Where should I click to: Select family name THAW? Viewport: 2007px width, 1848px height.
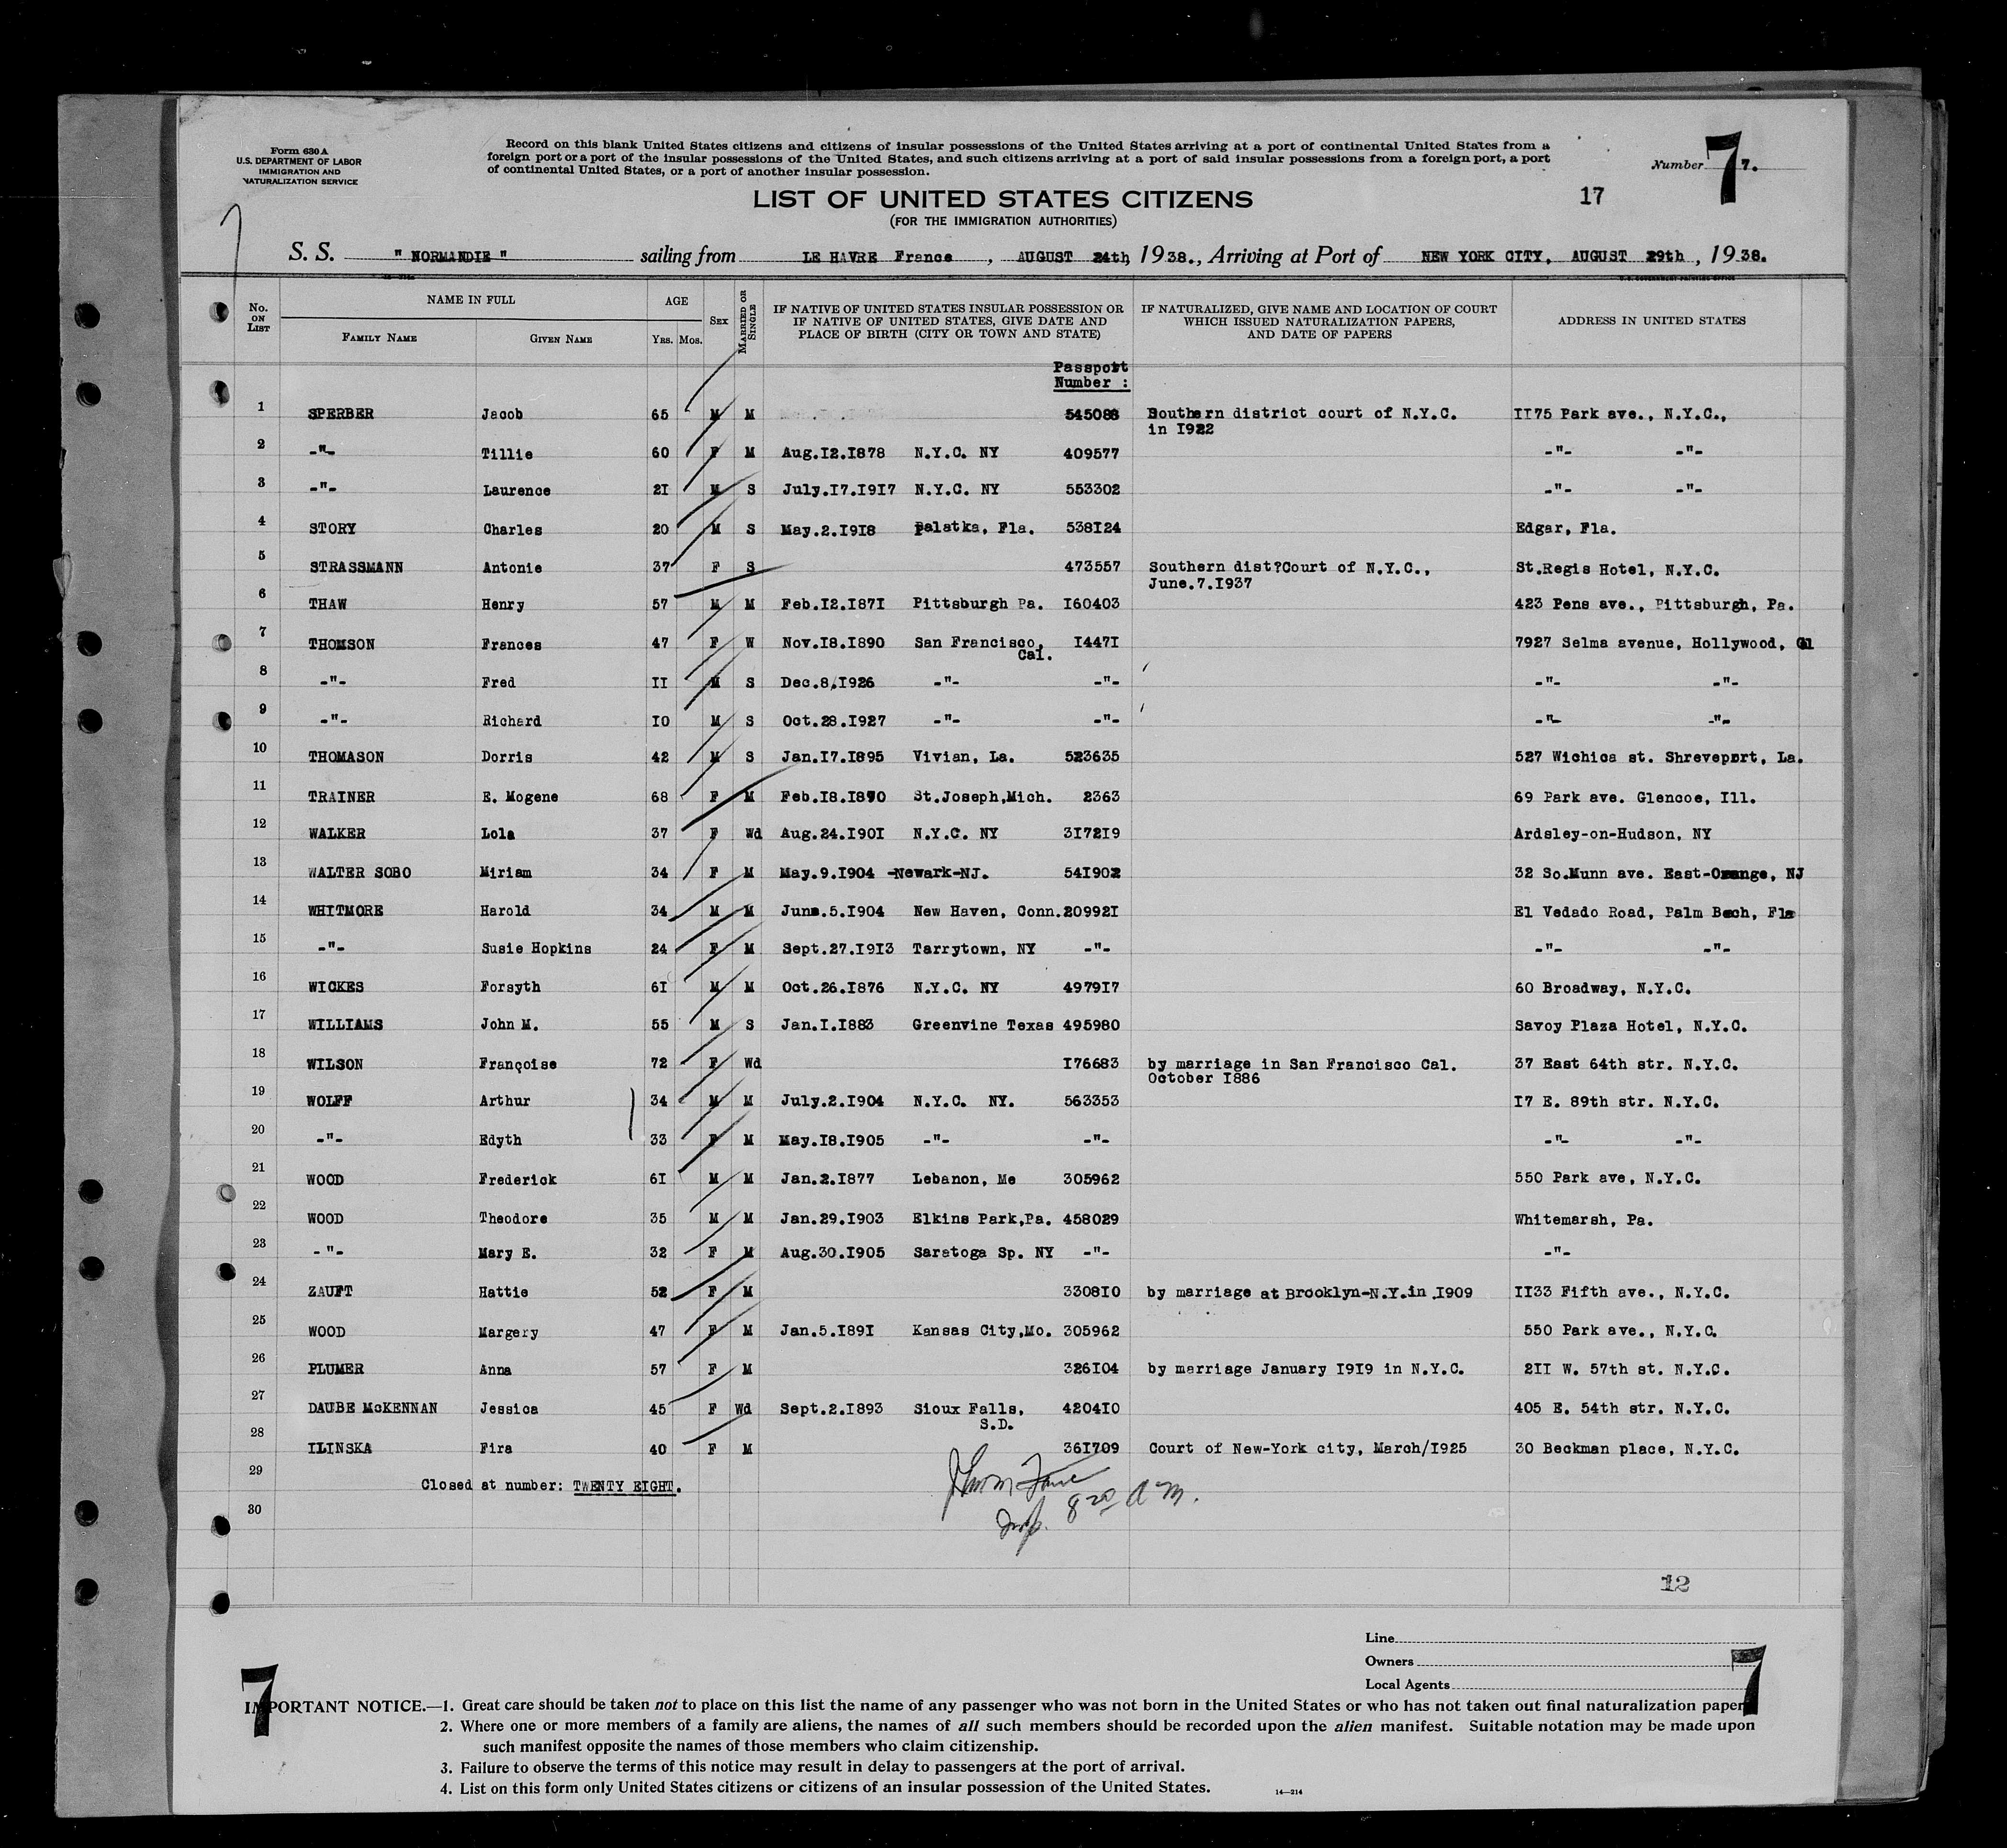(327, 605)
